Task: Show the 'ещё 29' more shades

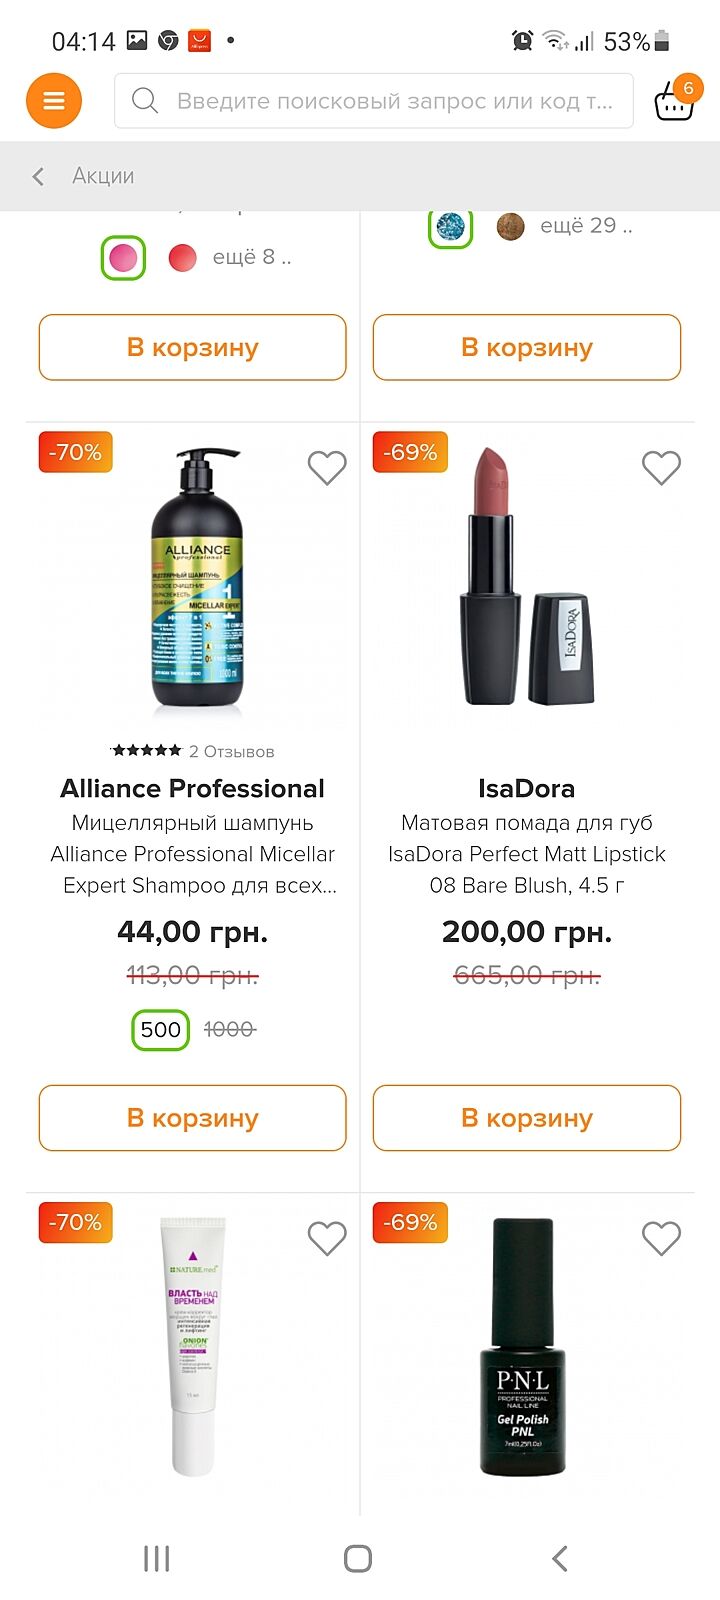Action: click(x=586, y=226)
